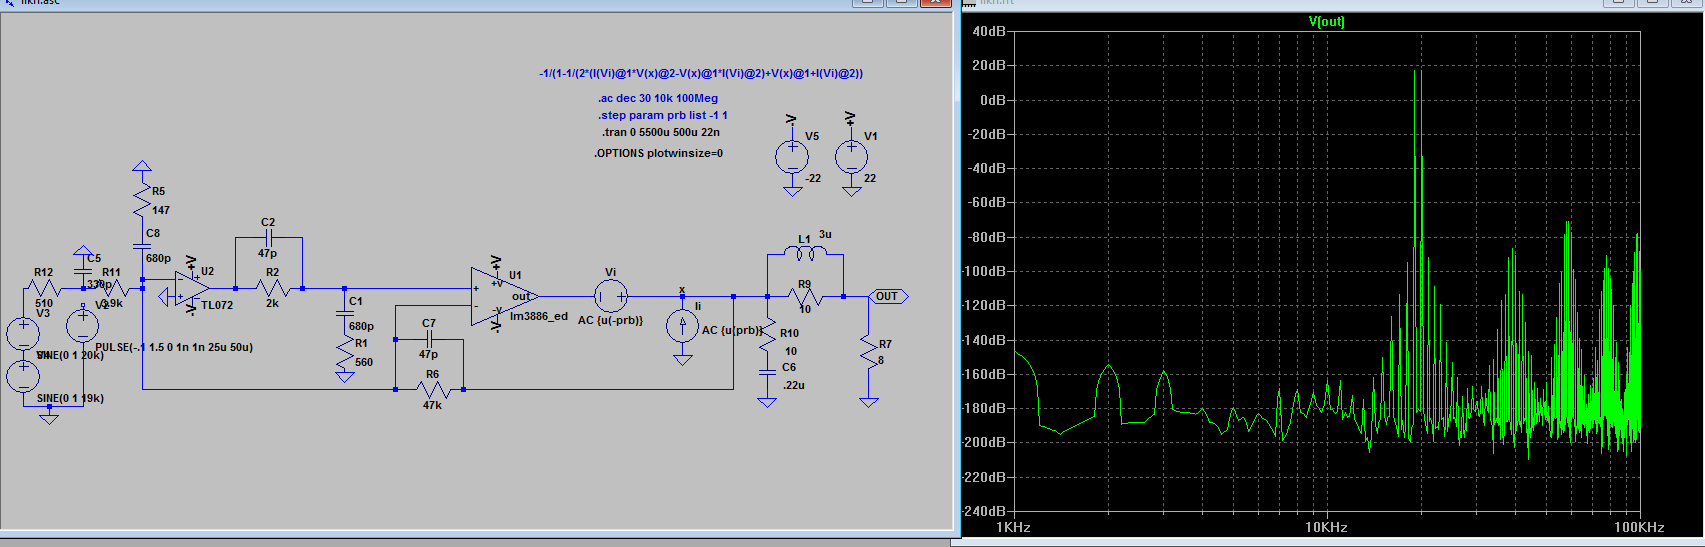
Task: Click the 40dB label on plot axis
Action: pos(990,31)
